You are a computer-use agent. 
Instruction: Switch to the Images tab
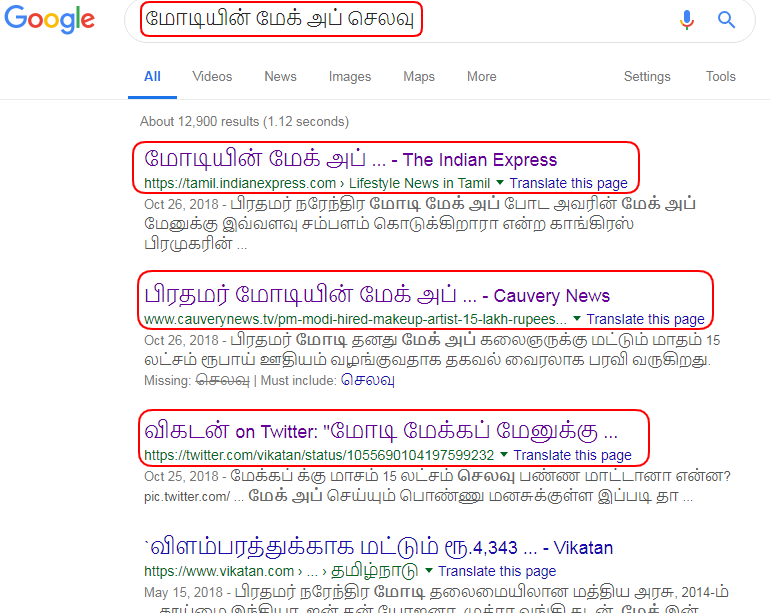pos(350,77)
